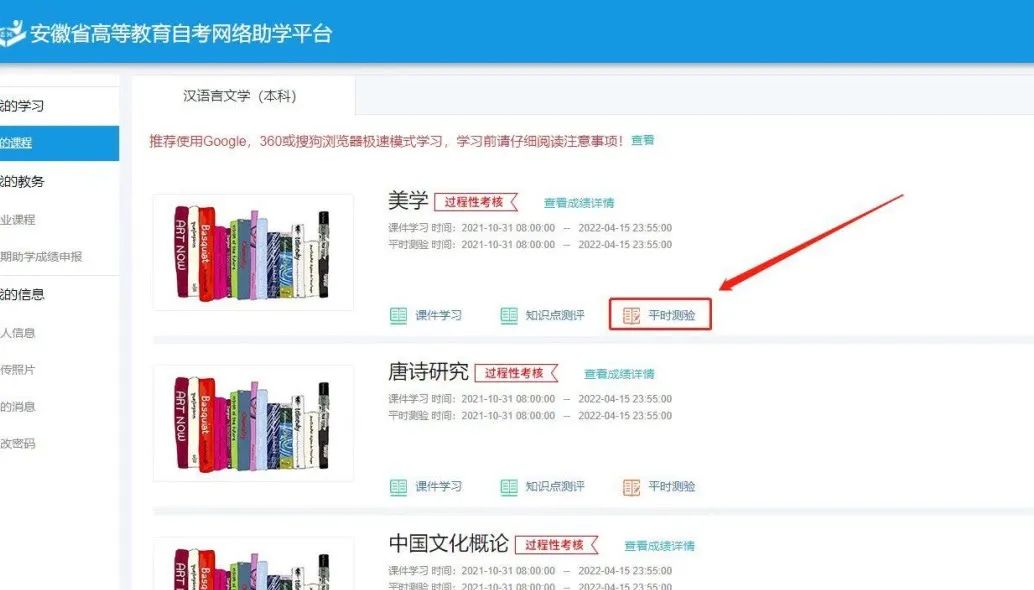1034x590 pixels.
Task: Open 课件学习 book icon for 美学
Action: pyautogui.click(x=398, y=316)
